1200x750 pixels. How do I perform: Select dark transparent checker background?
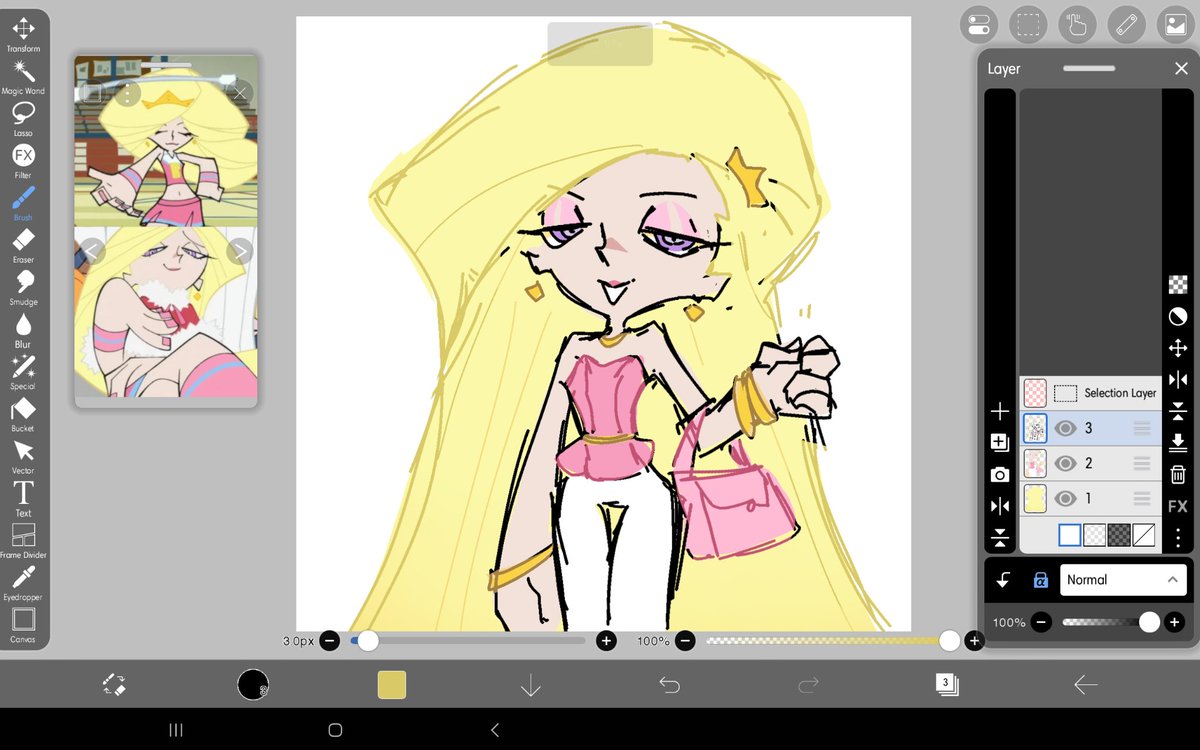coord(1119,535)
